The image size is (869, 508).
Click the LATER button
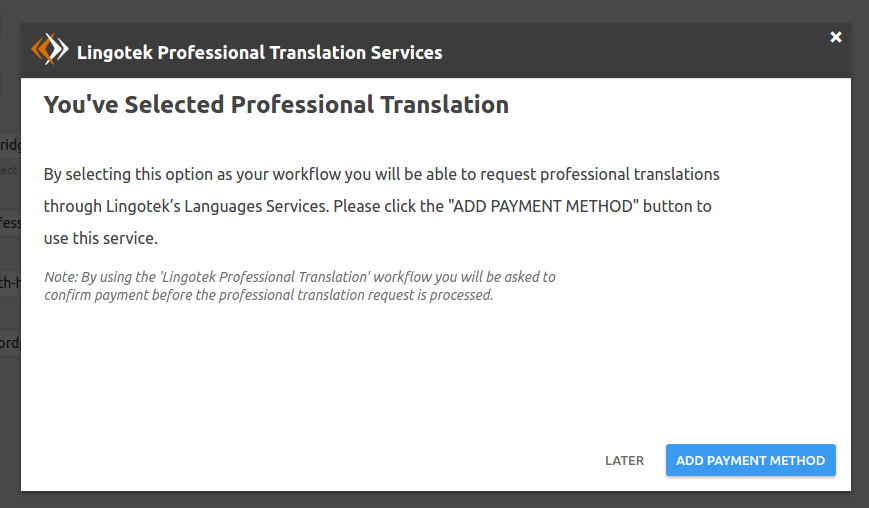click(x=624, y=461)
